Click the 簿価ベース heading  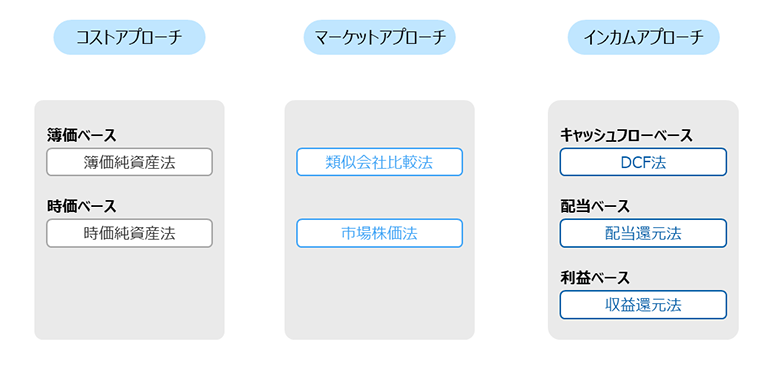81,135
